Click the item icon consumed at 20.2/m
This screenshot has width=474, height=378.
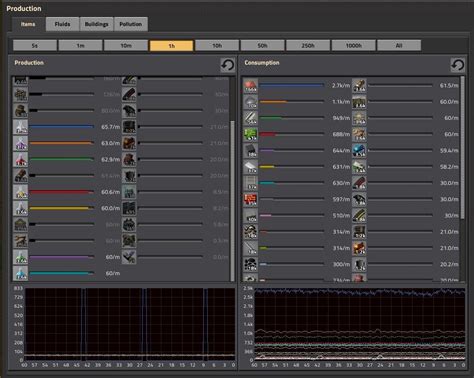[359, 264]
